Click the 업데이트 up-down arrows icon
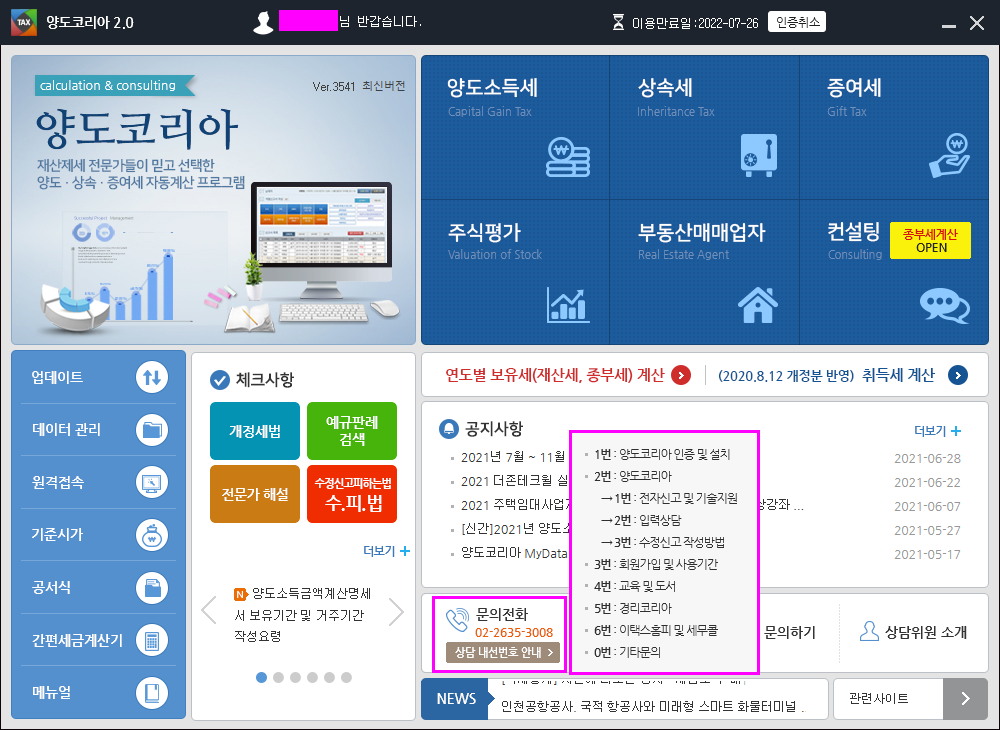1000x730 pixels. (x=152, y=377)
